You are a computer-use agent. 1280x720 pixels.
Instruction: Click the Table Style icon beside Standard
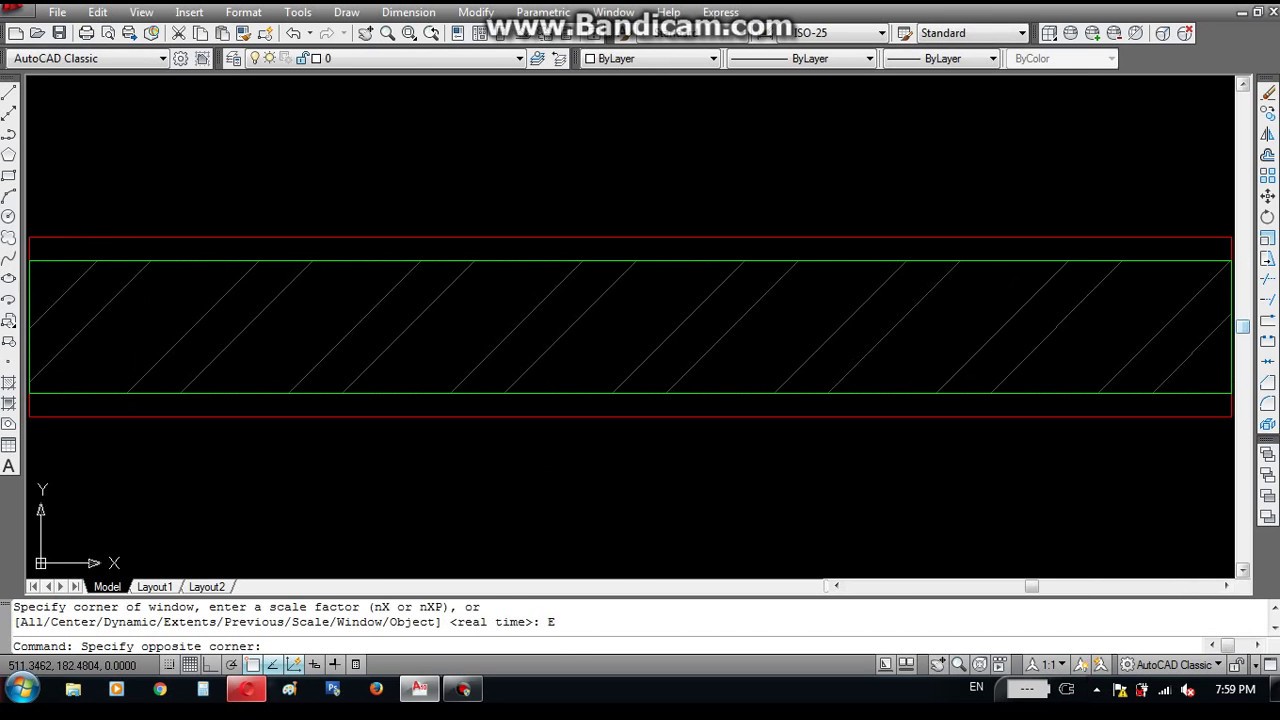pos(904,33)
